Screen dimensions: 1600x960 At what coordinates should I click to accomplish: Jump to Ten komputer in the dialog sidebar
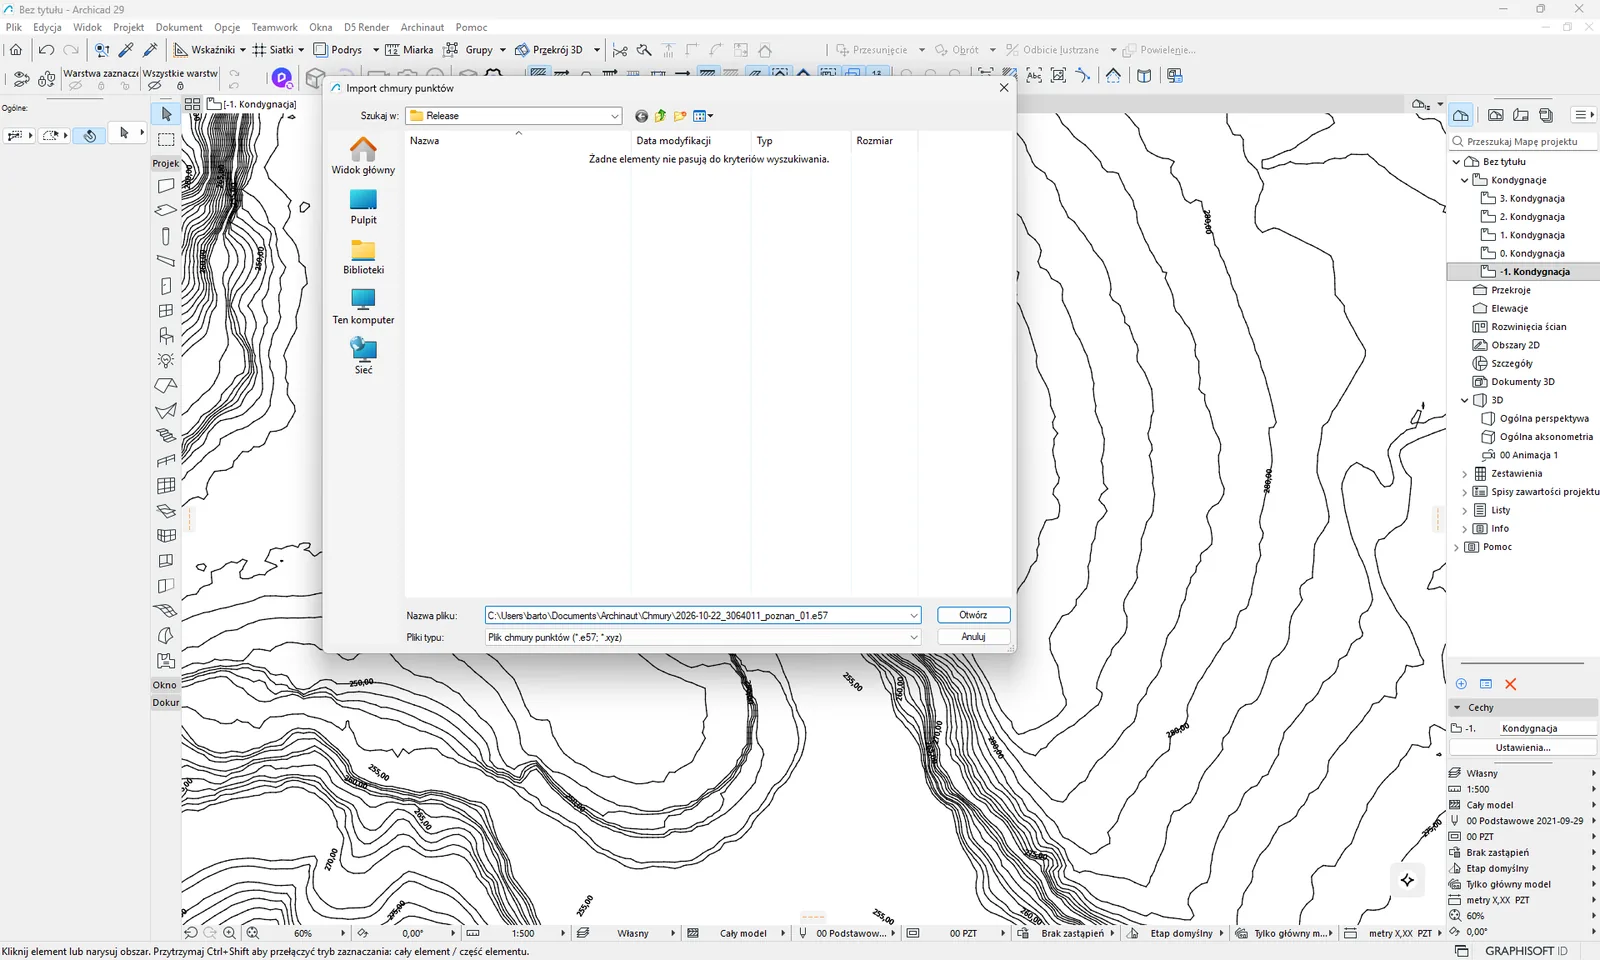tap(363, 306)
